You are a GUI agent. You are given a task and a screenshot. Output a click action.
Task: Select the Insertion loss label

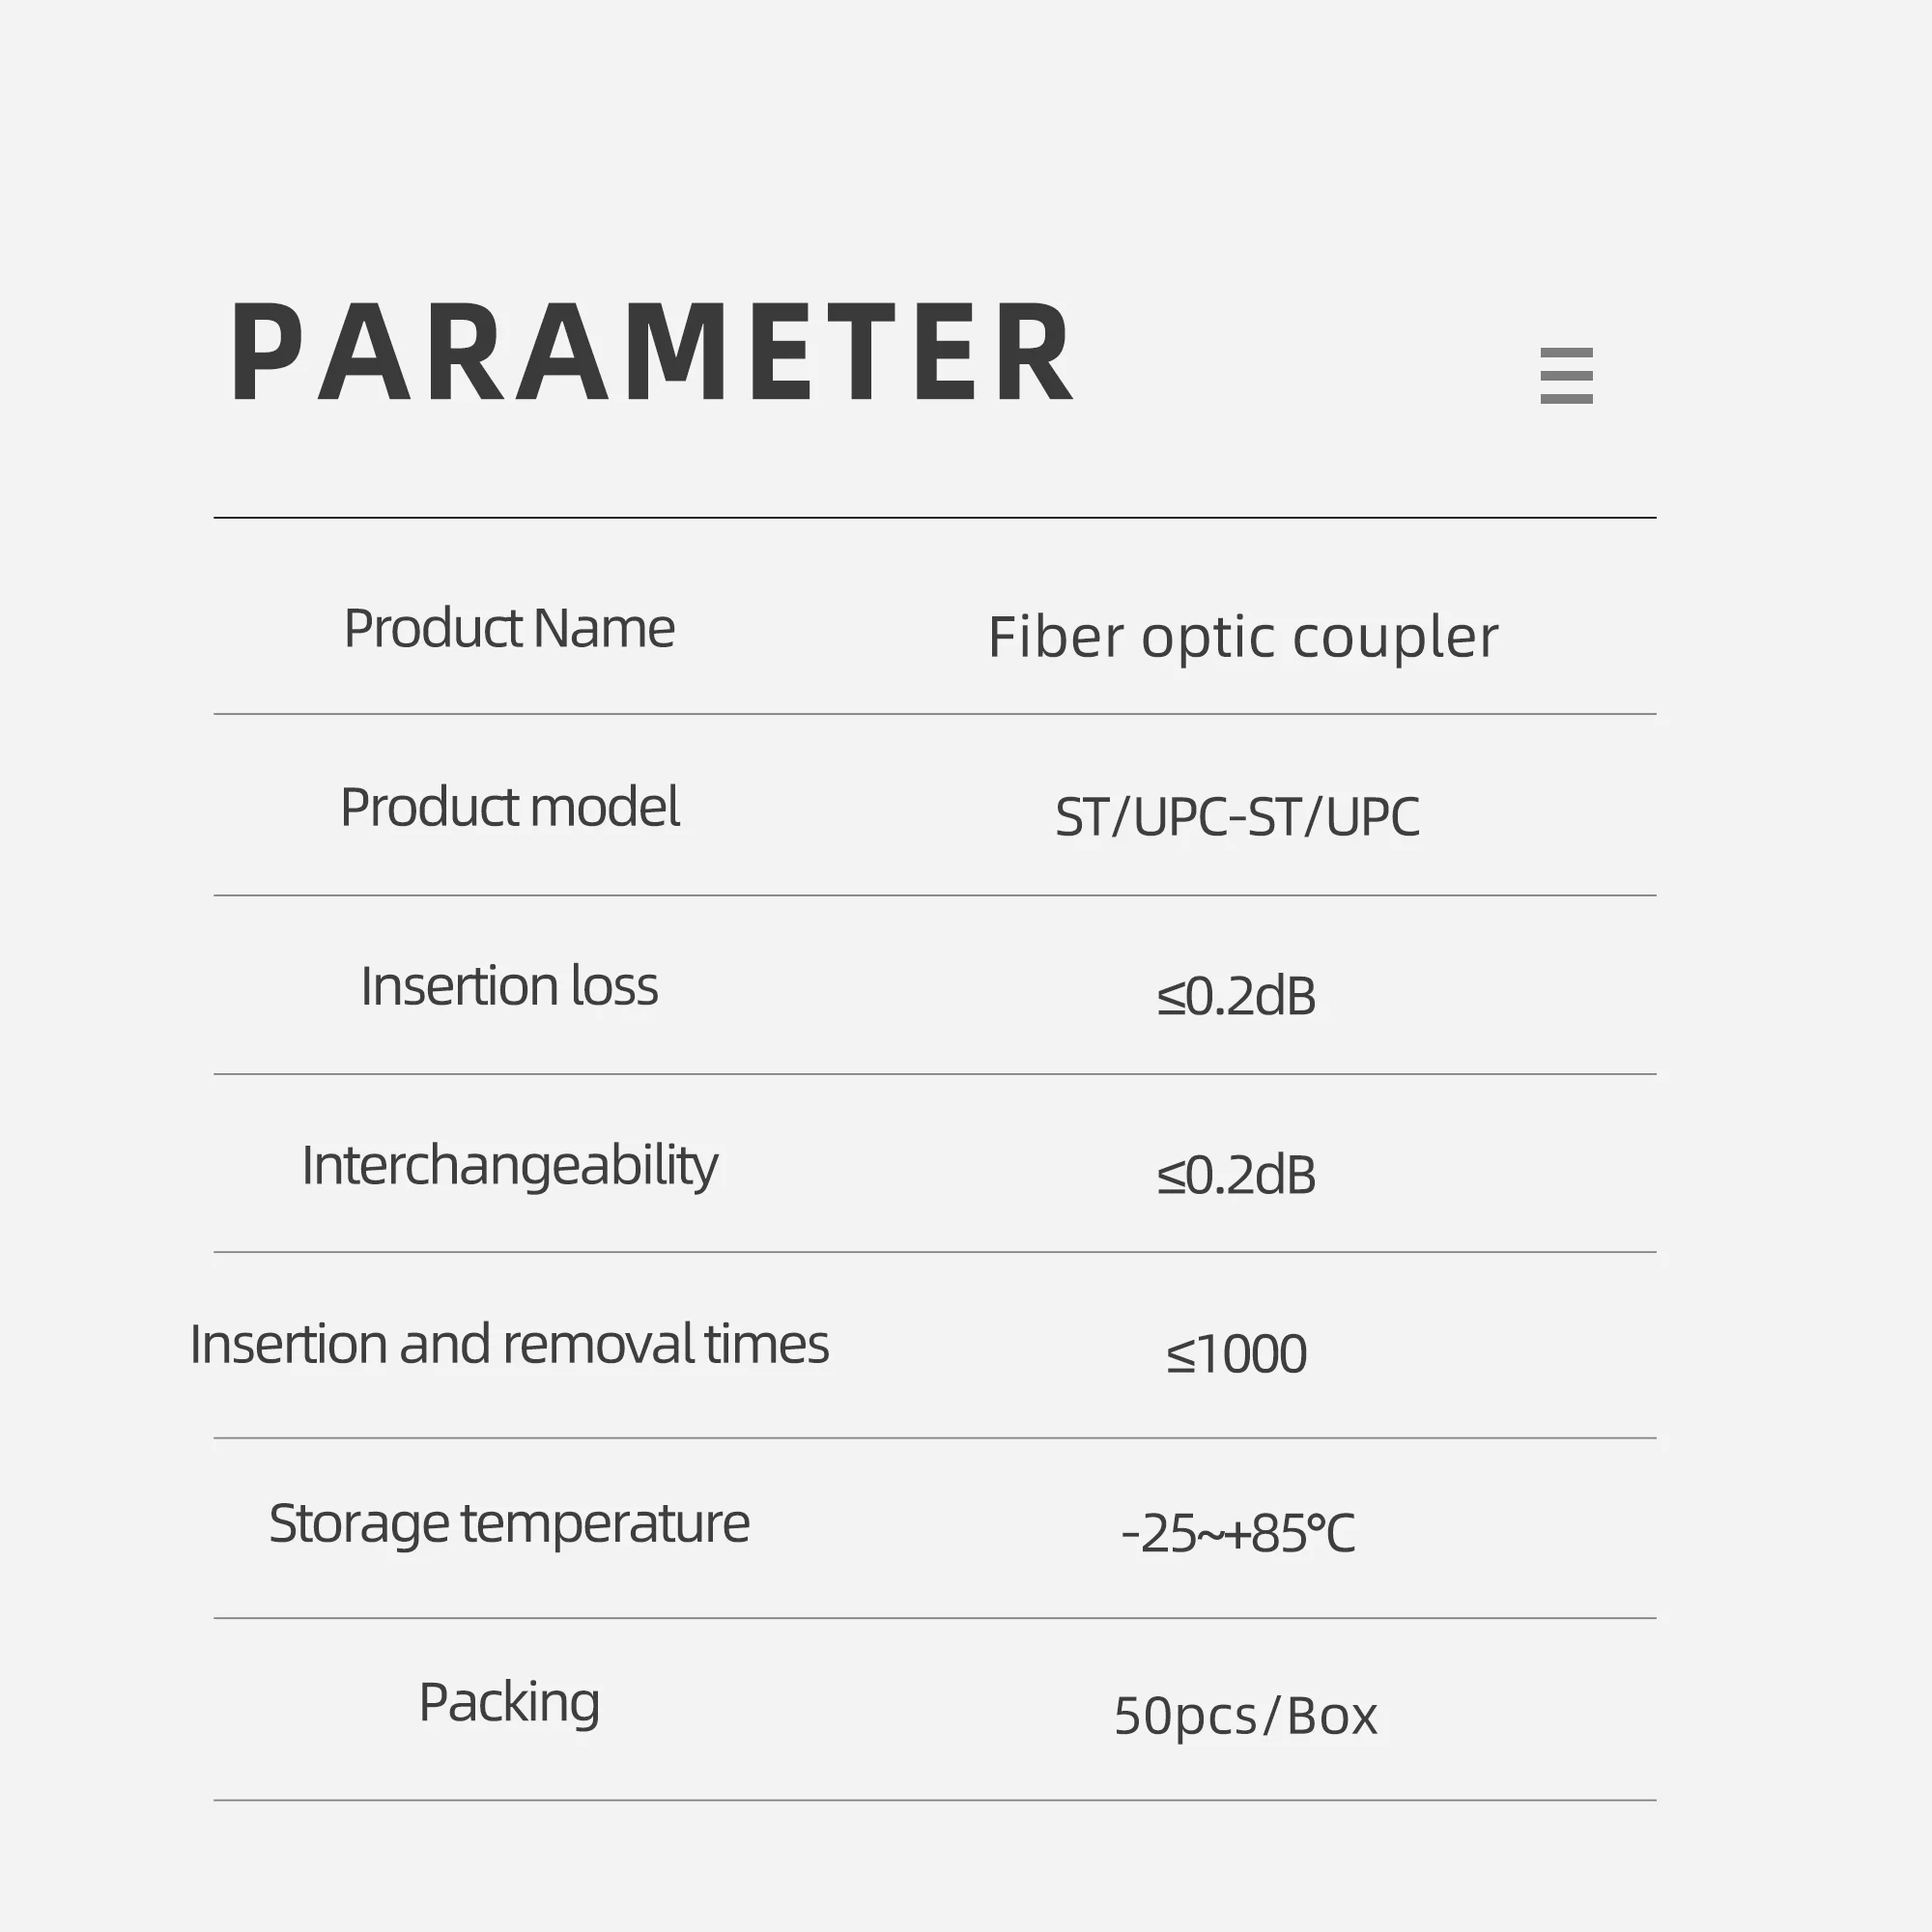[509, 986]
